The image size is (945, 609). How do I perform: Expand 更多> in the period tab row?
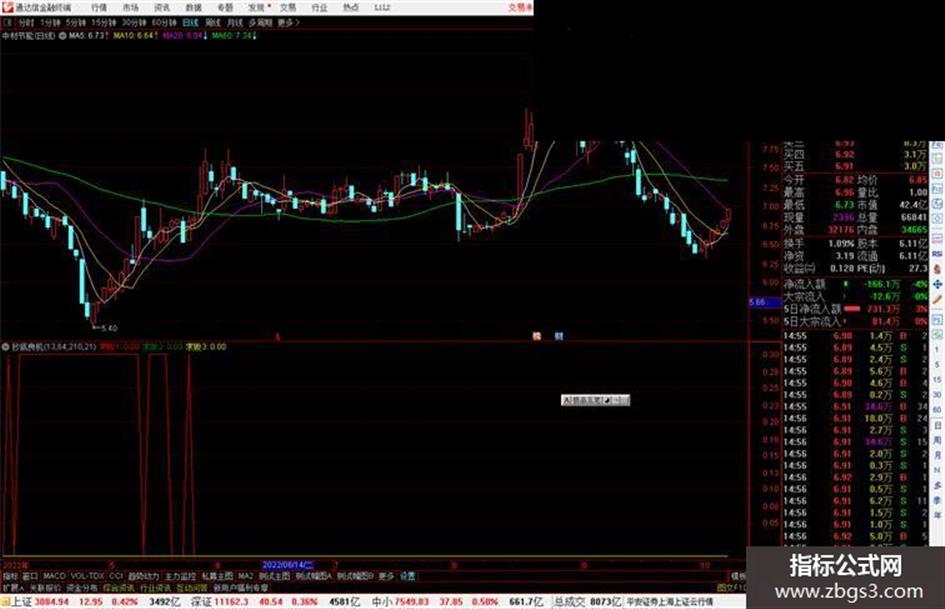click(x=289, y=23)
